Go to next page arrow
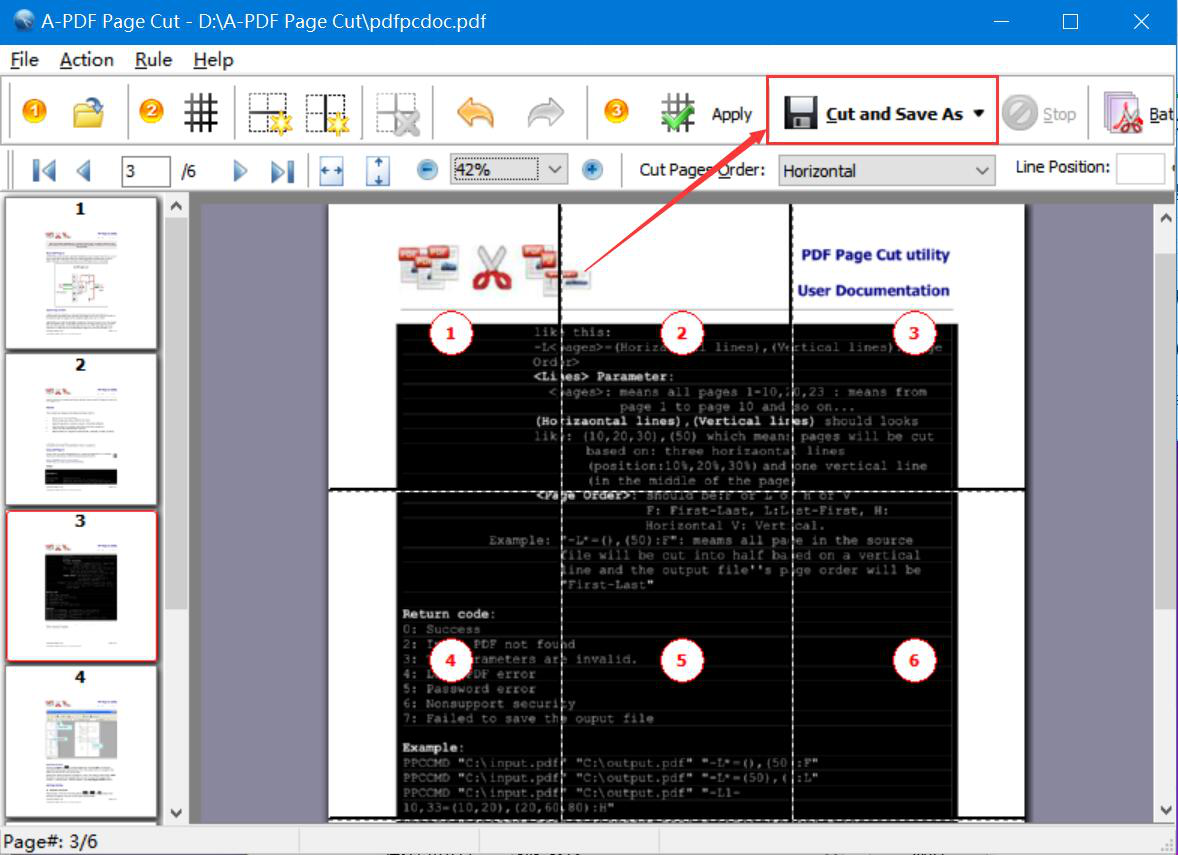This screenshot has height=855, width=1178. click(x=240, y=171)
